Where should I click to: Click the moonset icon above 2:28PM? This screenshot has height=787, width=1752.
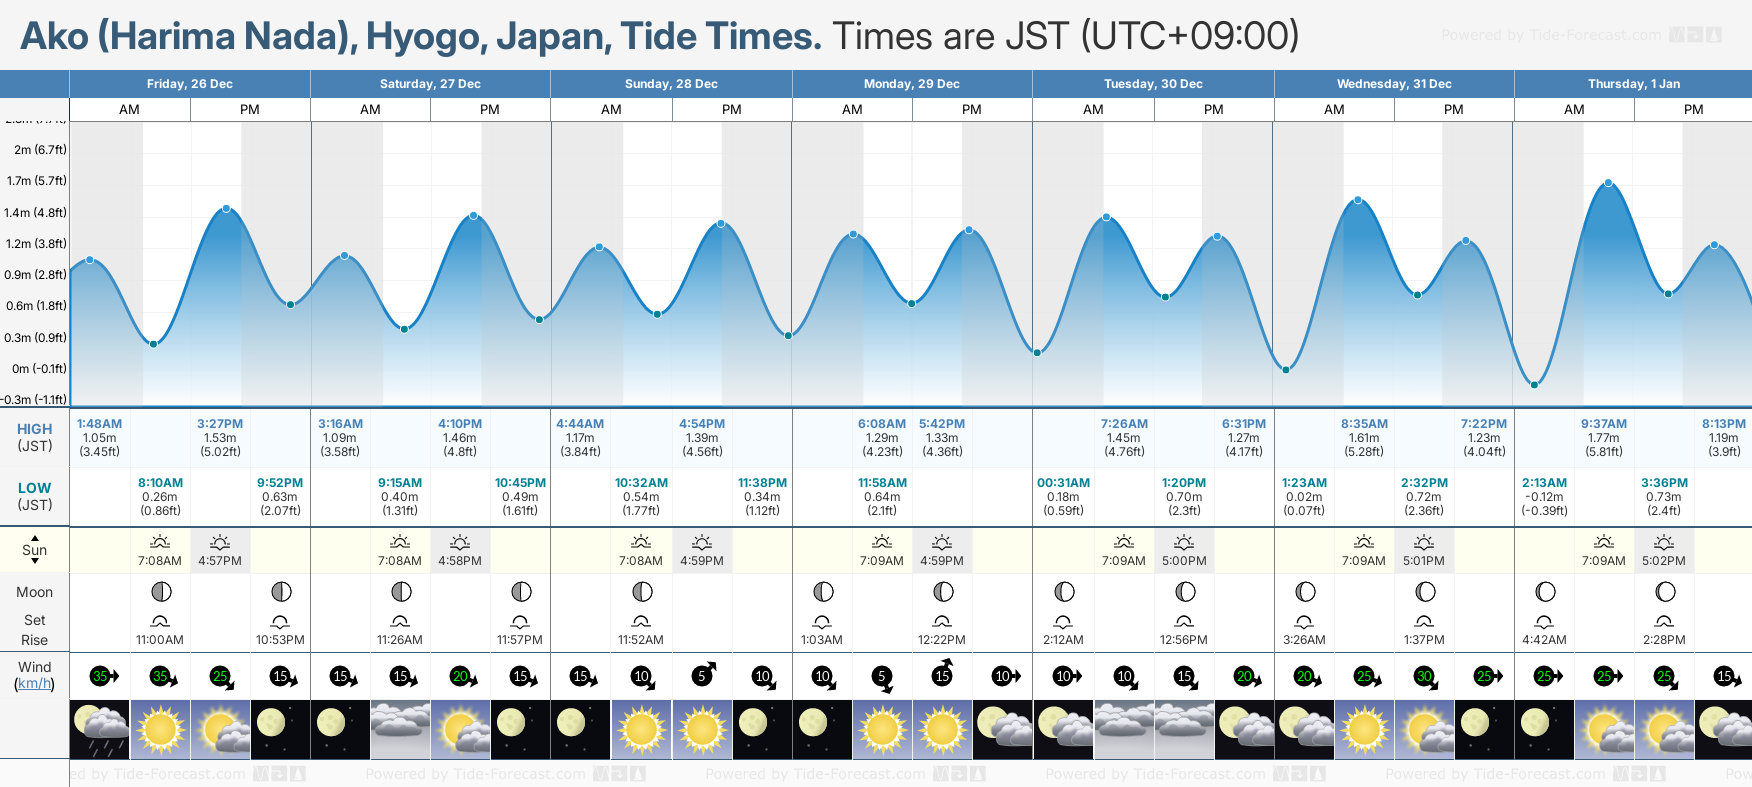pos(1664,621)
